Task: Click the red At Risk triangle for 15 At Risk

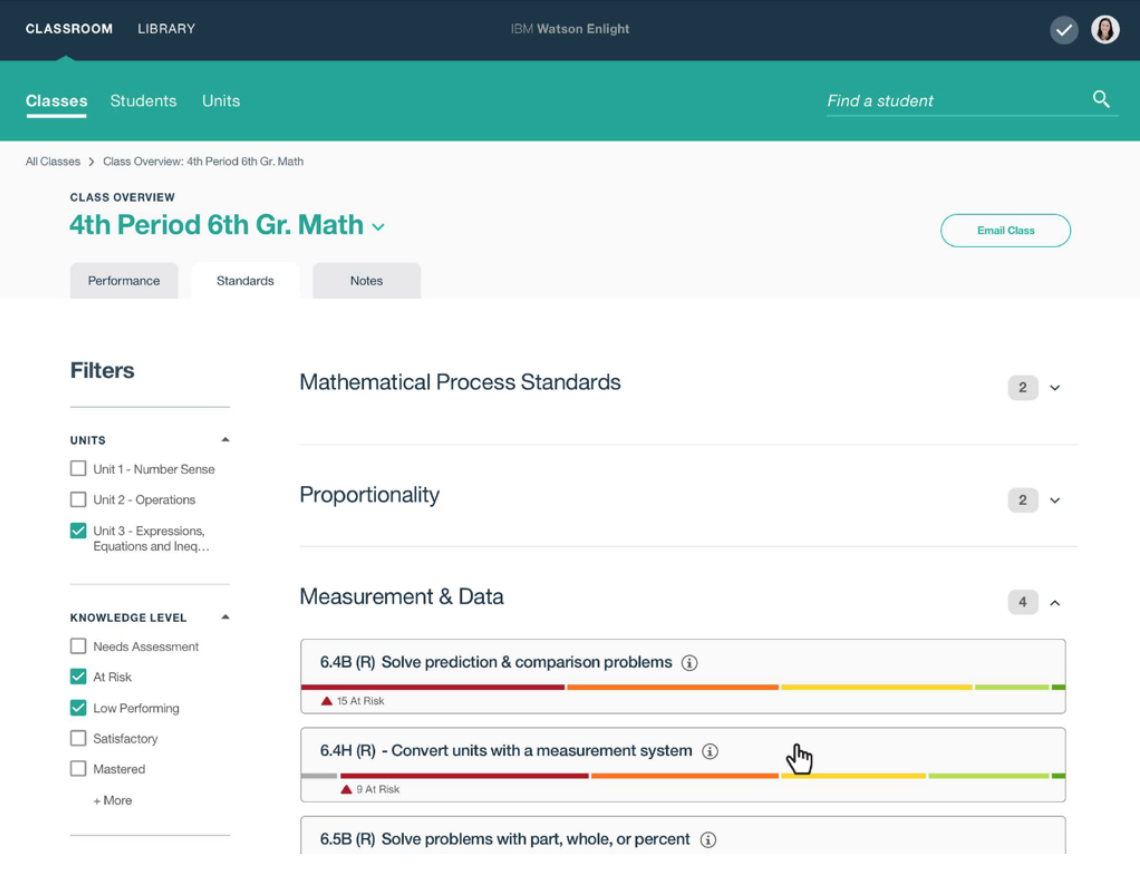Action: 326,701
